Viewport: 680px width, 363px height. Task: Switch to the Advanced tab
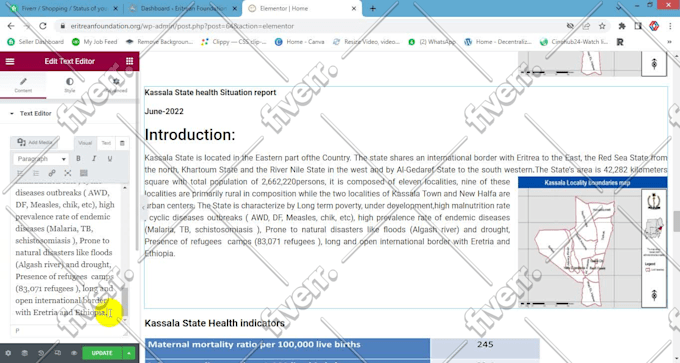click(116, 85)
